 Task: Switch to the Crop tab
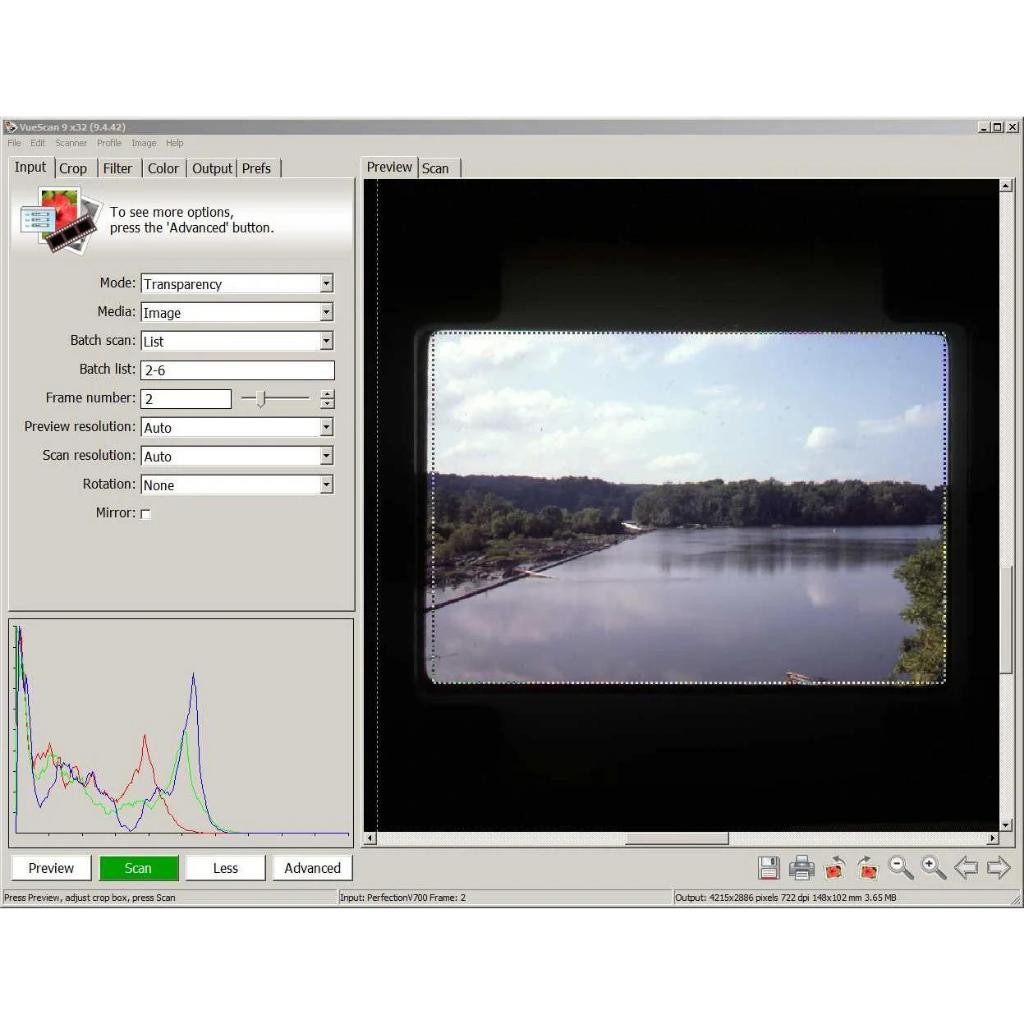point(73,168)
